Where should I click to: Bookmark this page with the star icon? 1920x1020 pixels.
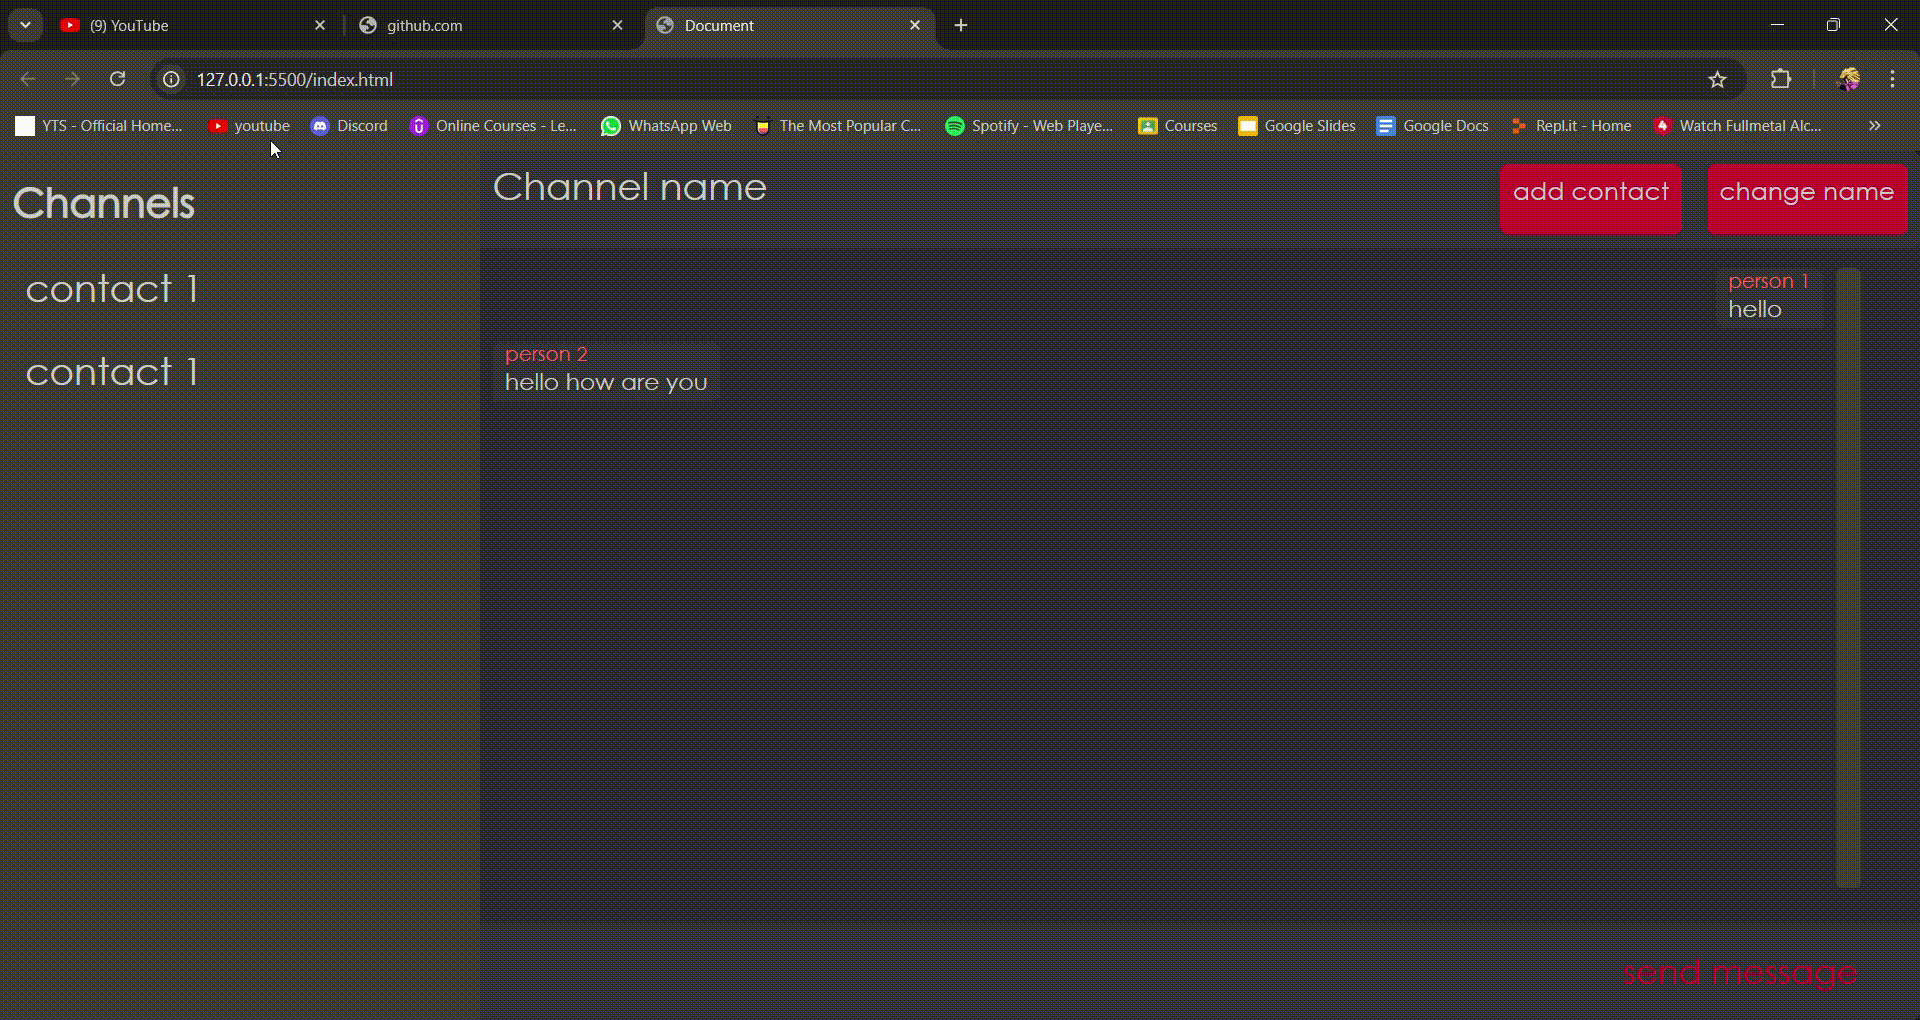point(1717,79)
